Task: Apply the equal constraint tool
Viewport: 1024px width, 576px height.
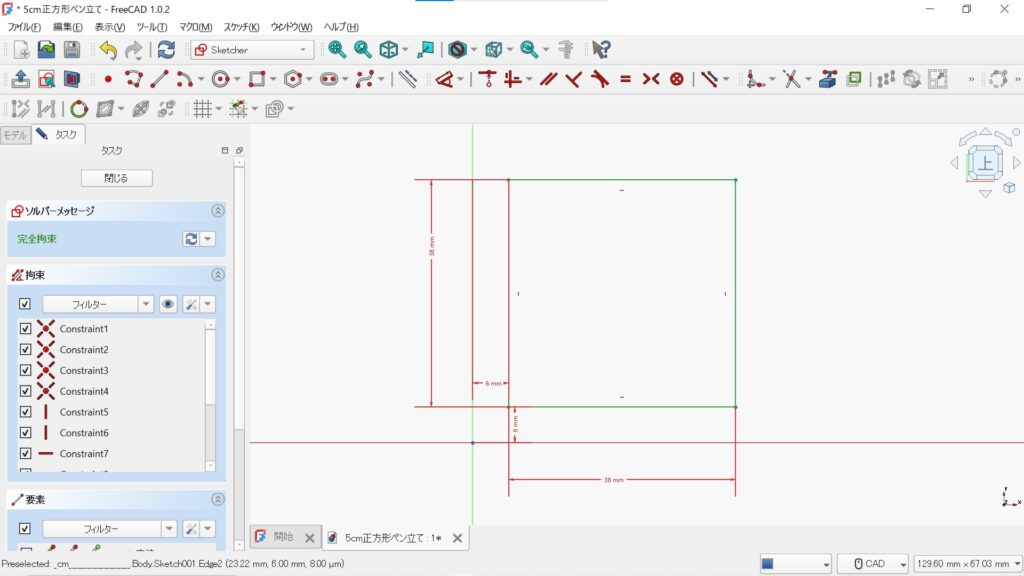Action: 625,79
